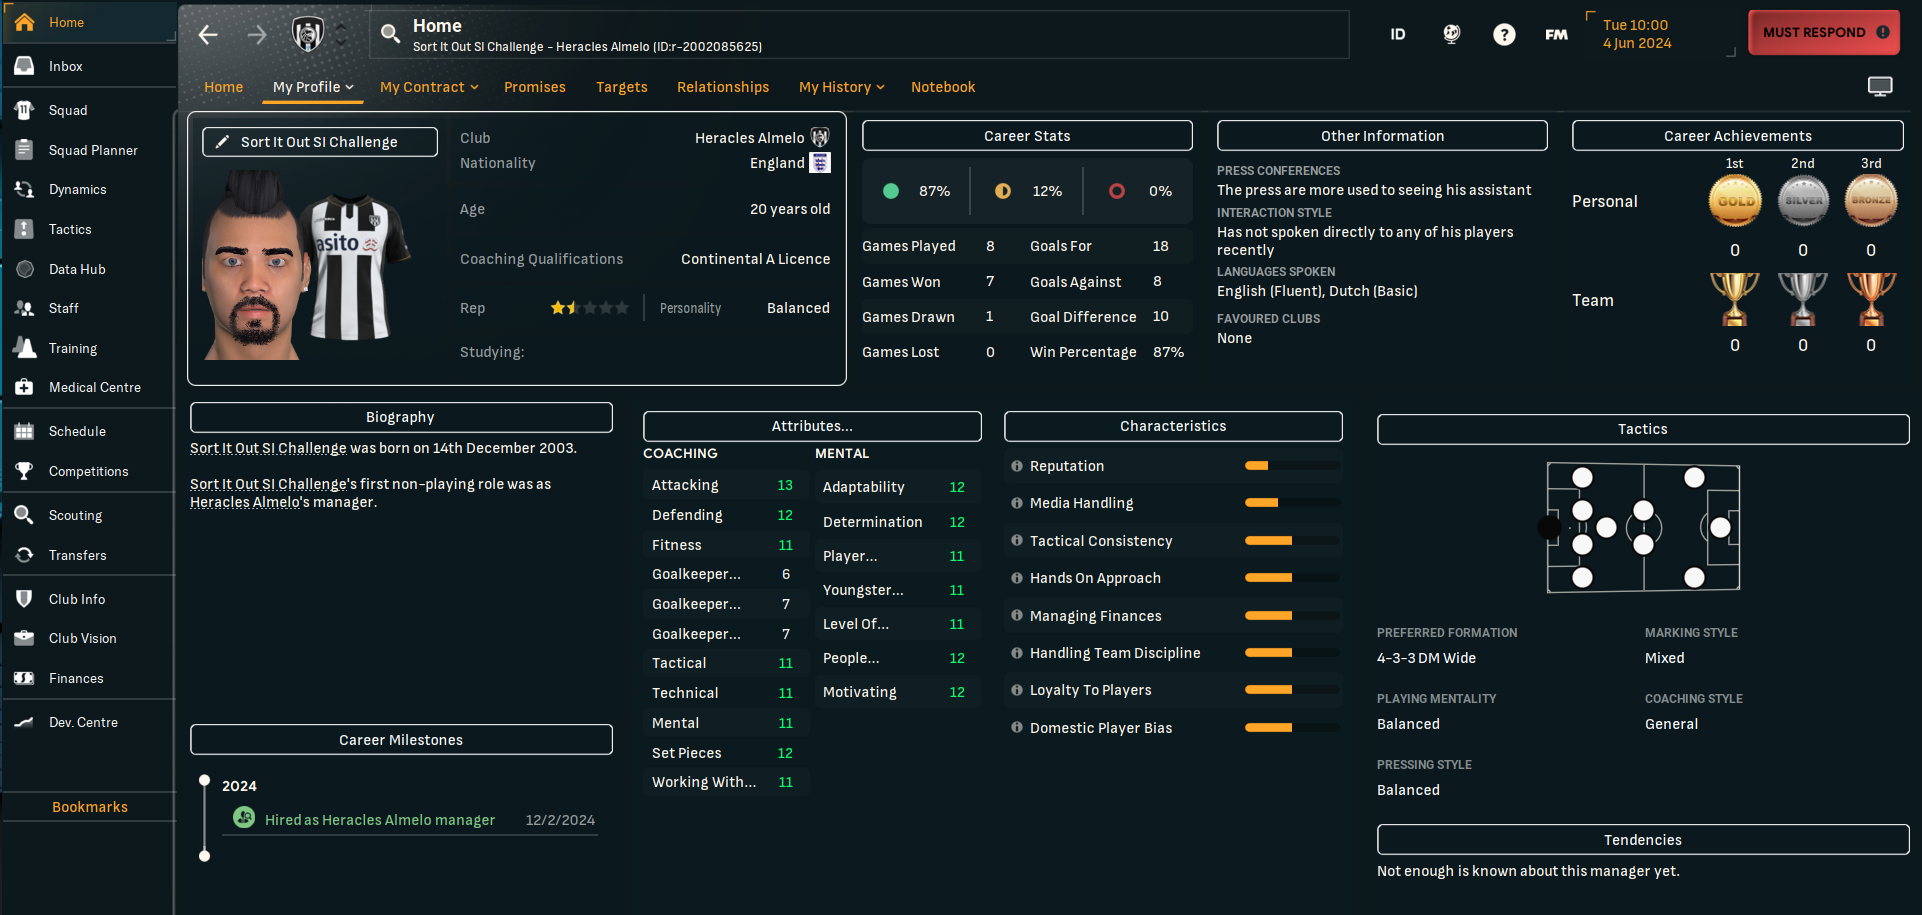The image size is (1922, 915).
Task: Click the search magnifier icon
Action: tap(391, 35)
